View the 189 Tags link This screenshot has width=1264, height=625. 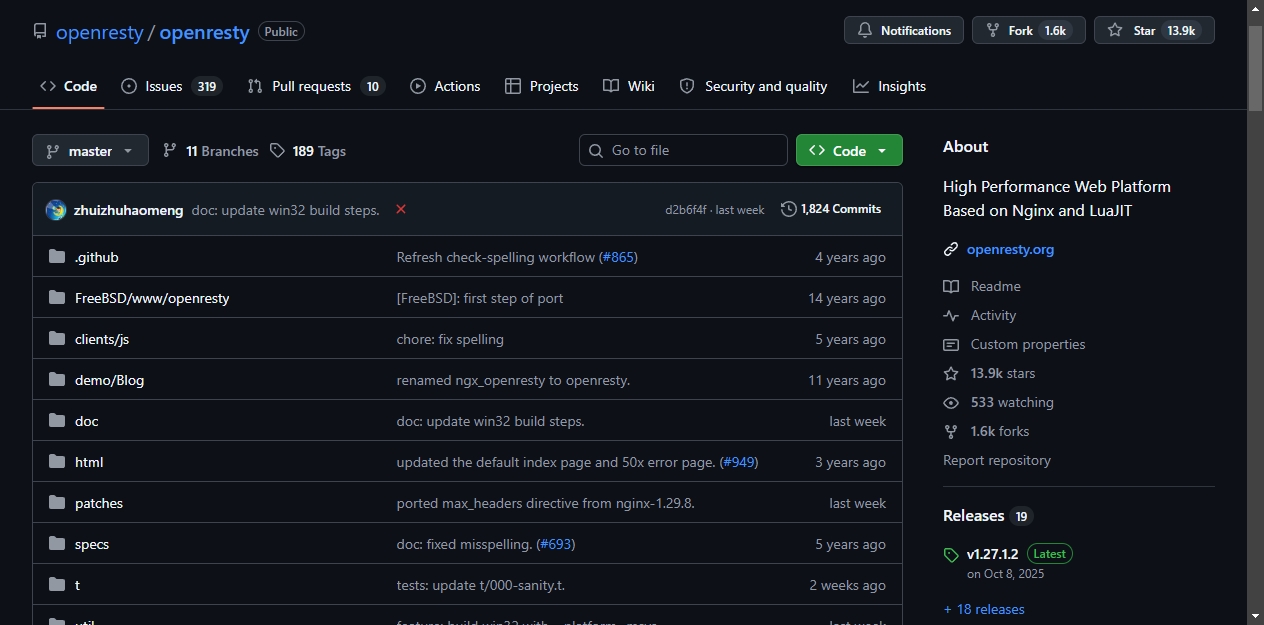pos(308,151)
